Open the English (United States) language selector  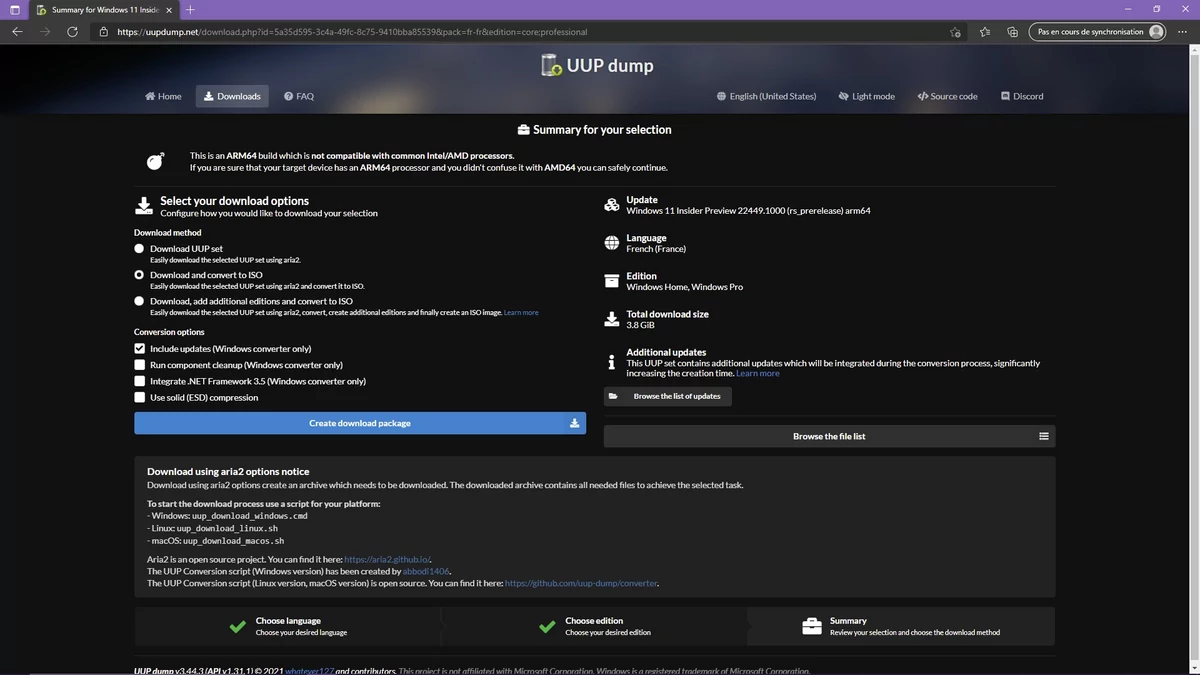point(765,96)
